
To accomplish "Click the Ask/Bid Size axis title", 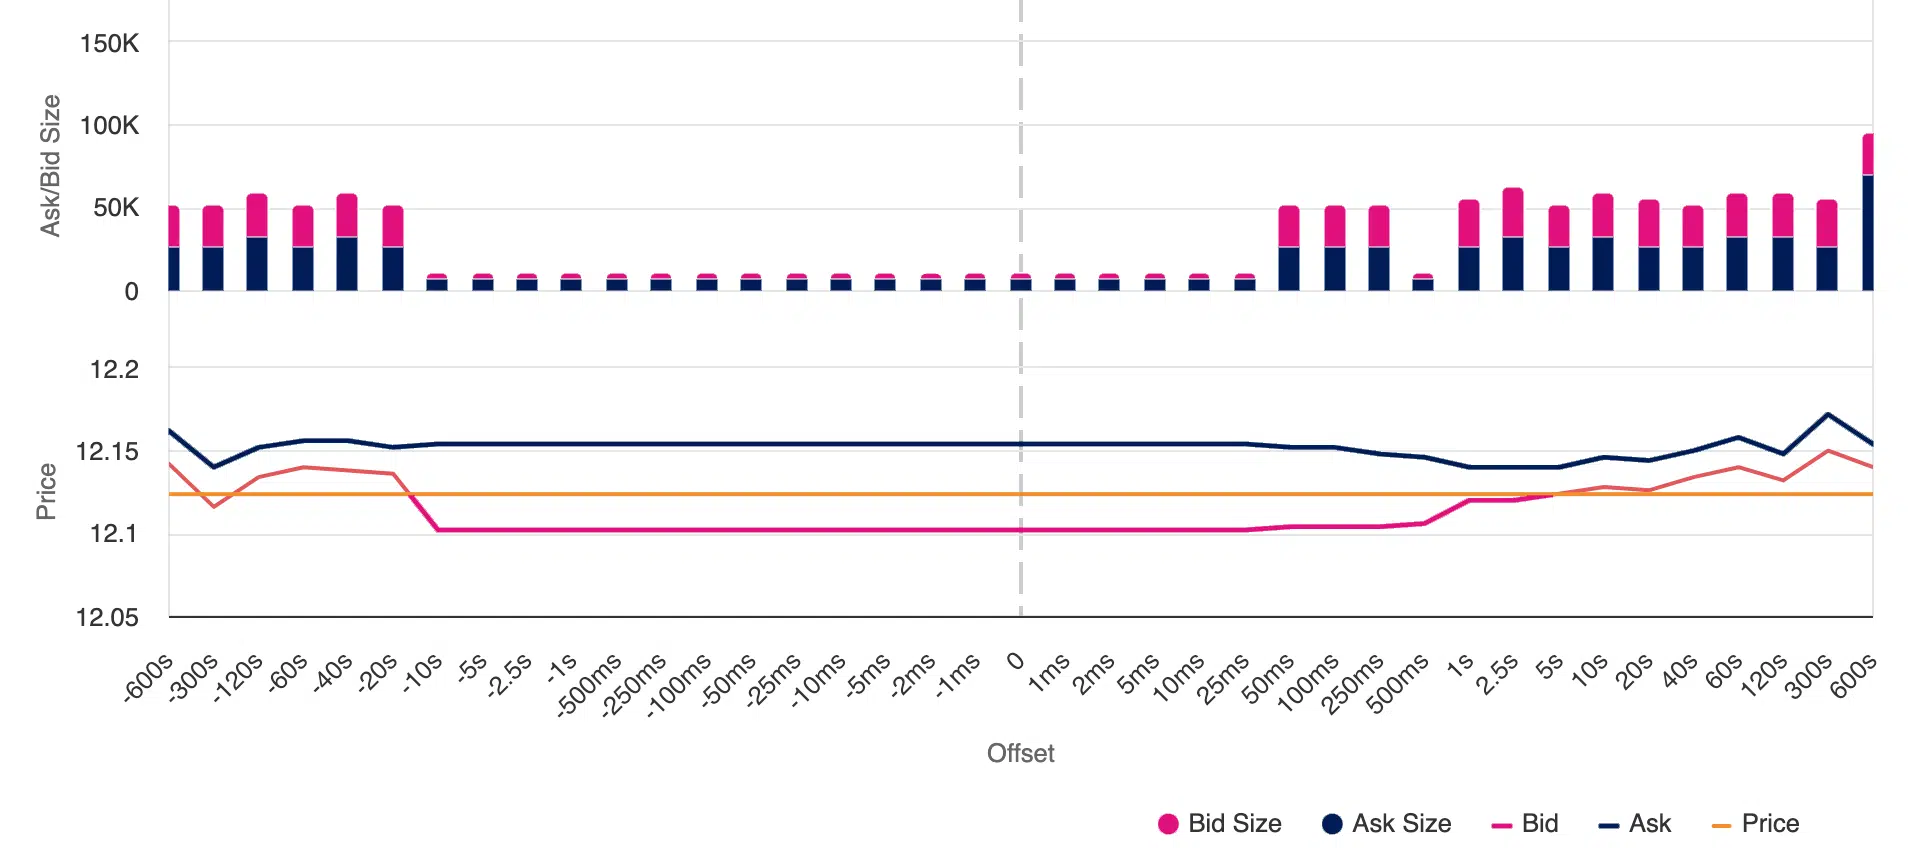I will coord(50,166).
